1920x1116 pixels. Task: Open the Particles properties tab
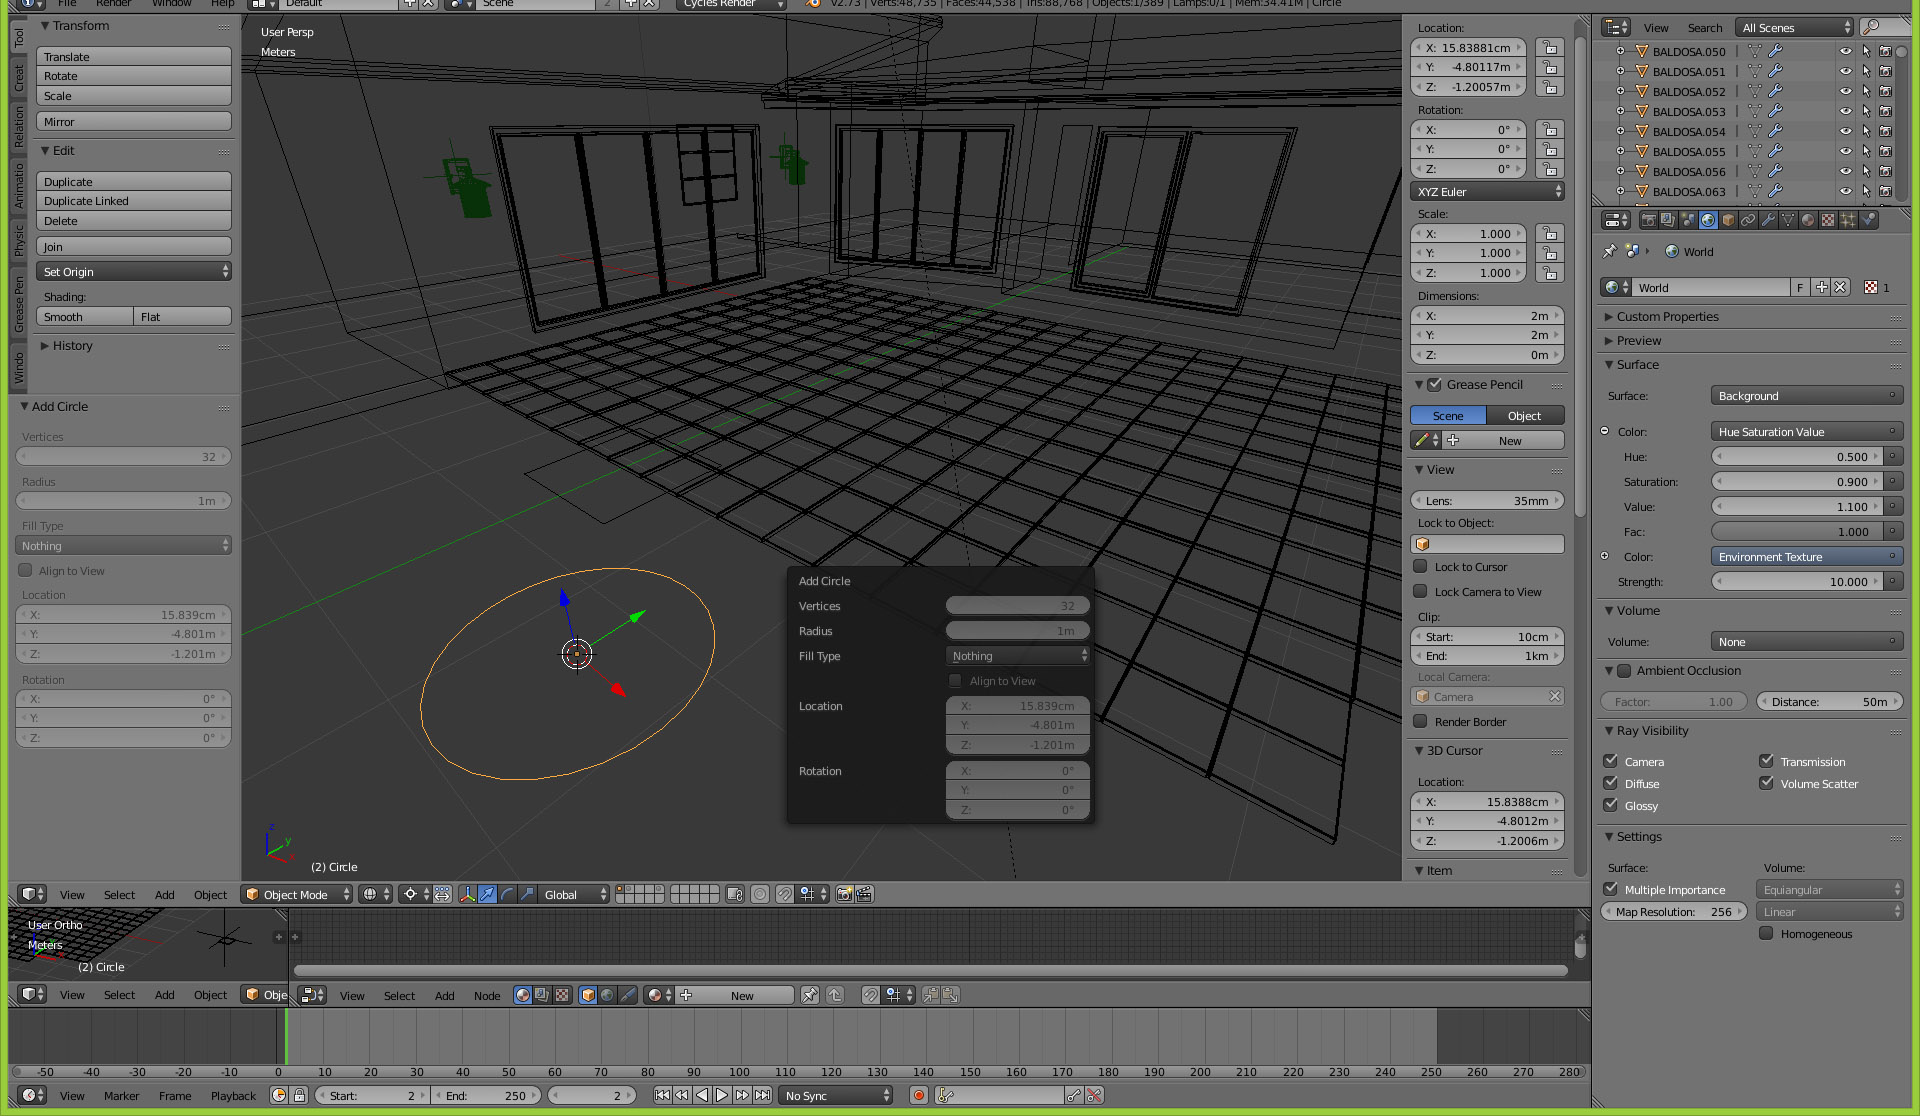[1848, 220]
